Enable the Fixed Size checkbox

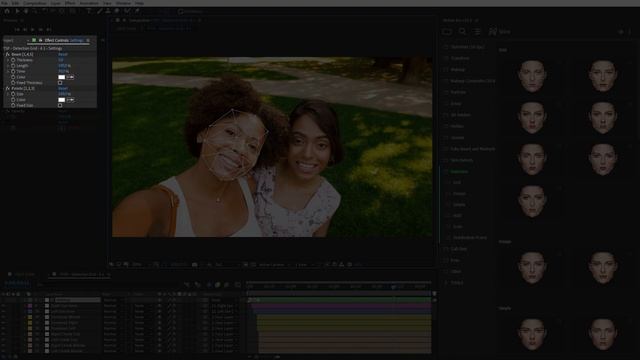[60, 105]
